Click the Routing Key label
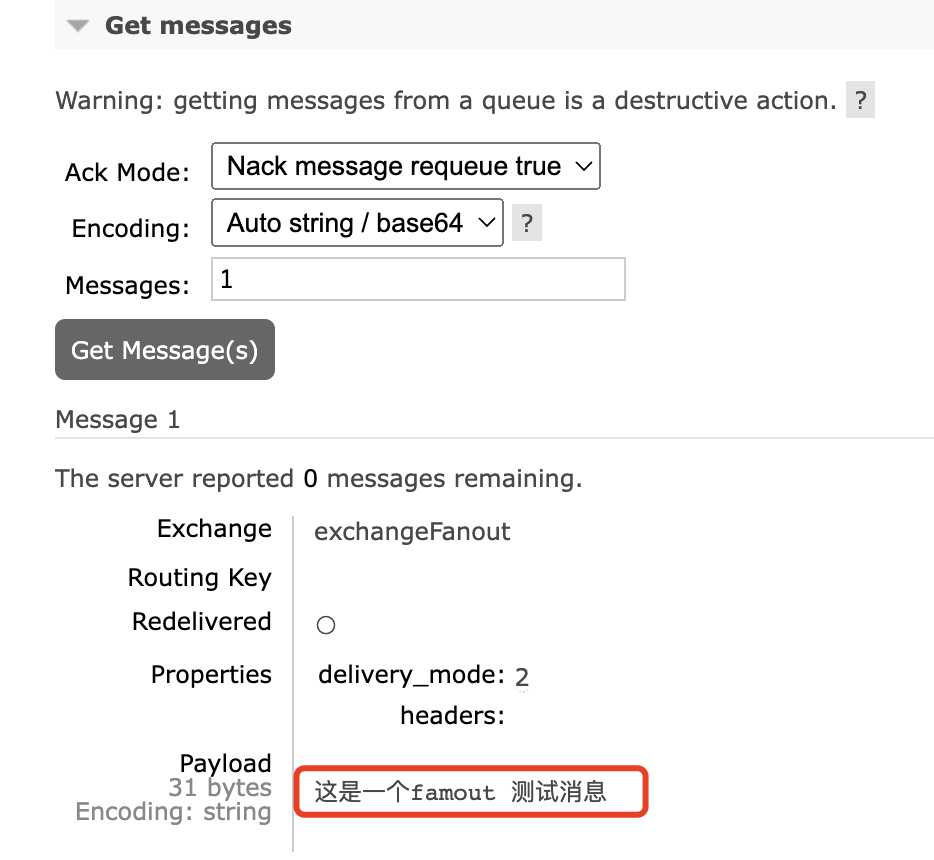 (x=200, y=578)
